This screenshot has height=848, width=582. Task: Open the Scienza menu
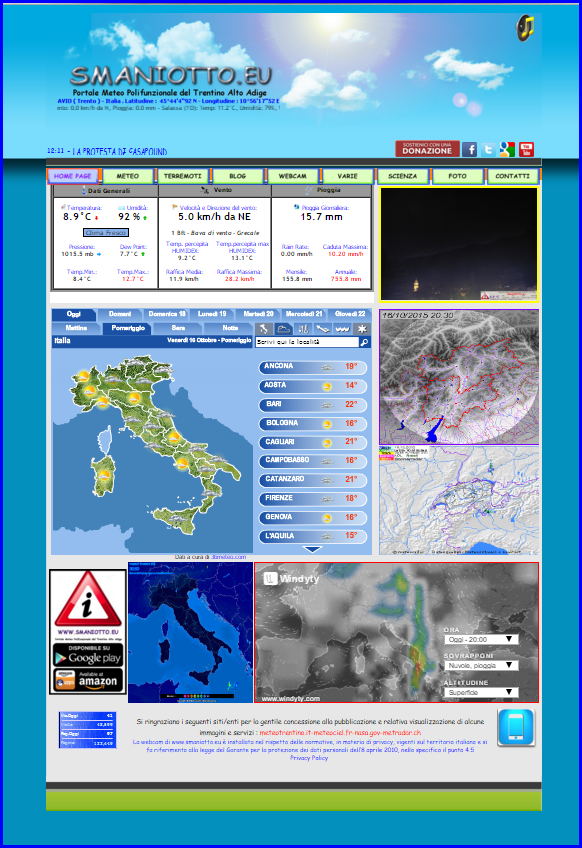402,176
